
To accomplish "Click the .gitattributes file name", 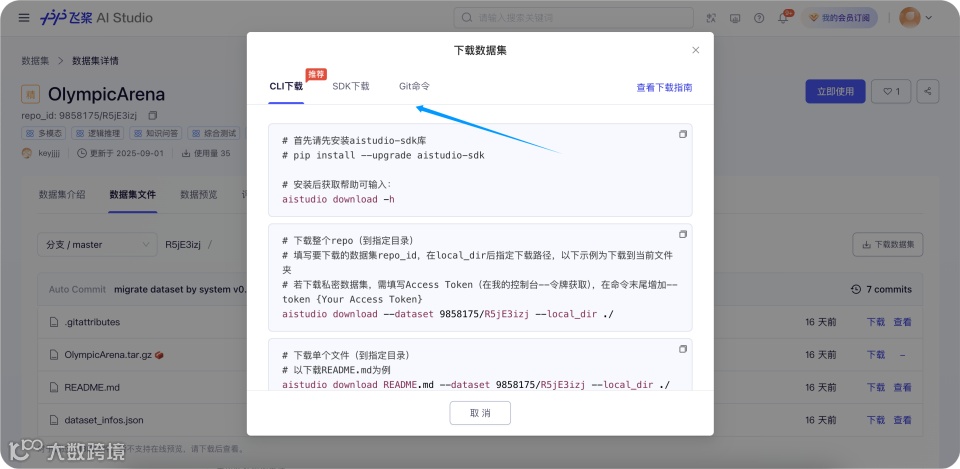I will pos(92,322).
